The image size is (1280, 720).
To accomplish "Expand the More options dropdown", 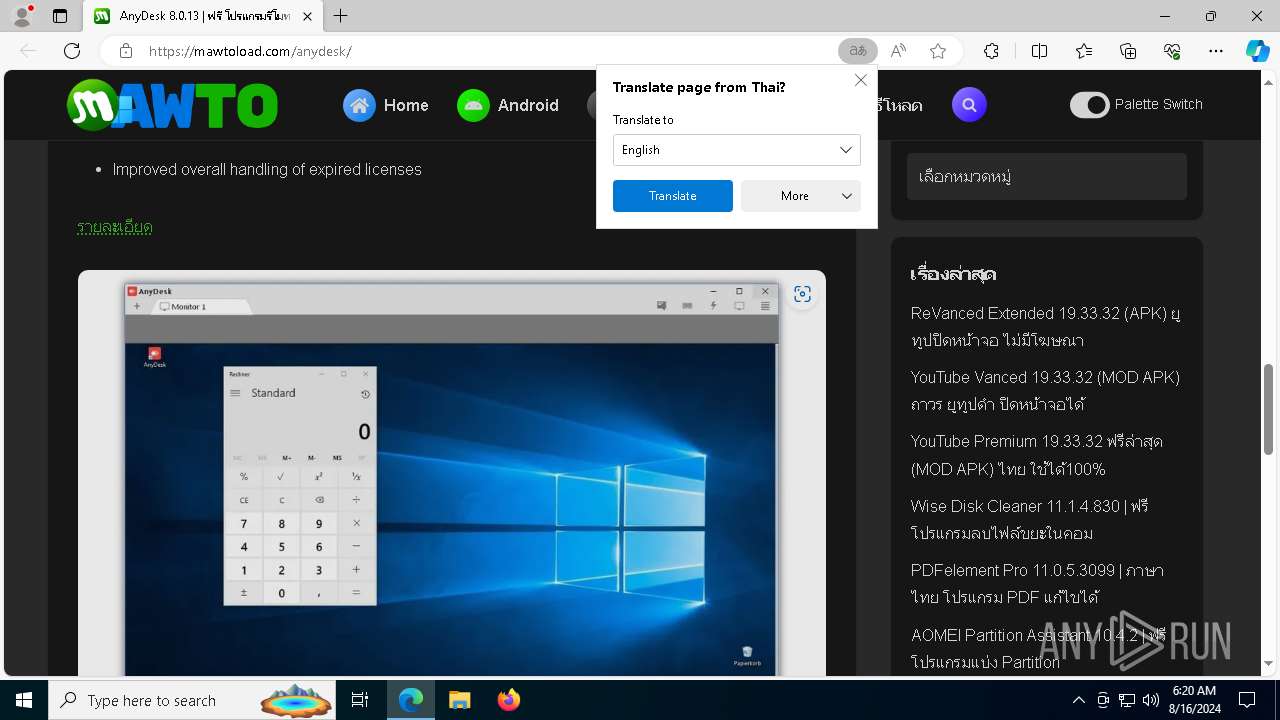I will point(800,196).
